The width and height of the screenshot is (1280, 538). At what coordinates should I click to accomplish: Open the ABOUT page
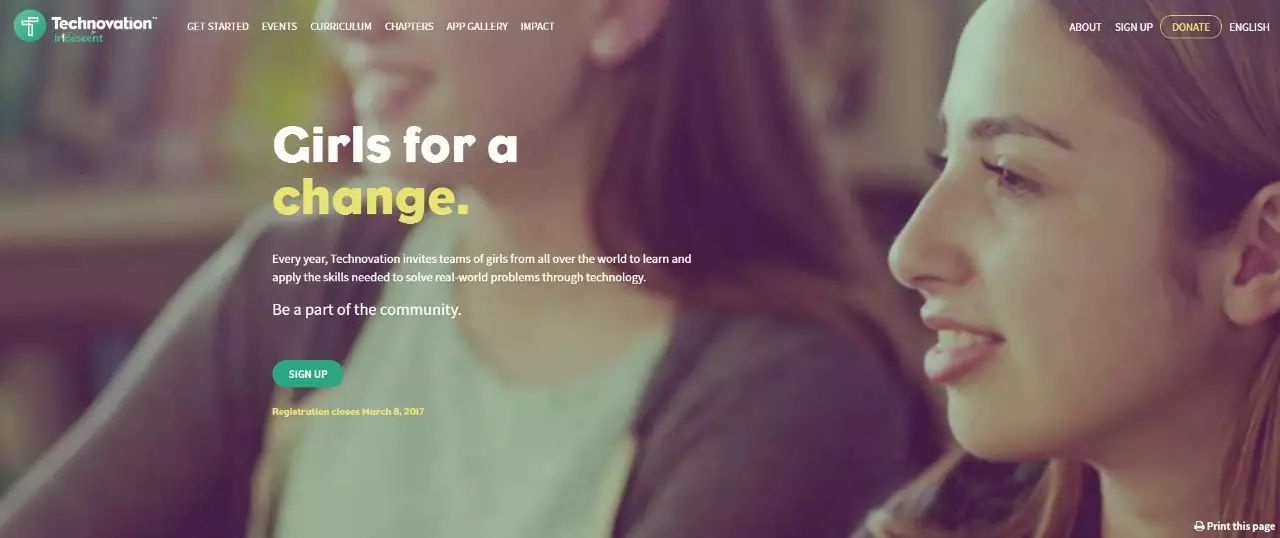tap(1085, 27)
